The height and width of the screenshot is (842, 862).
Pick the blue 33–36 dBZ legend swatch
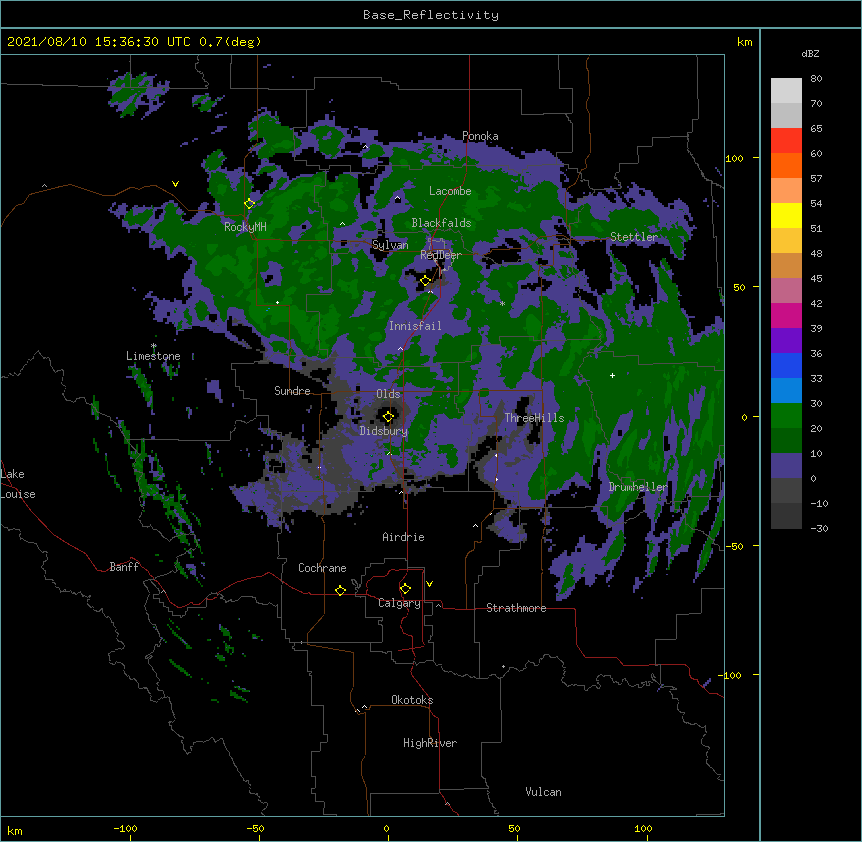click(x=786, y=365)
